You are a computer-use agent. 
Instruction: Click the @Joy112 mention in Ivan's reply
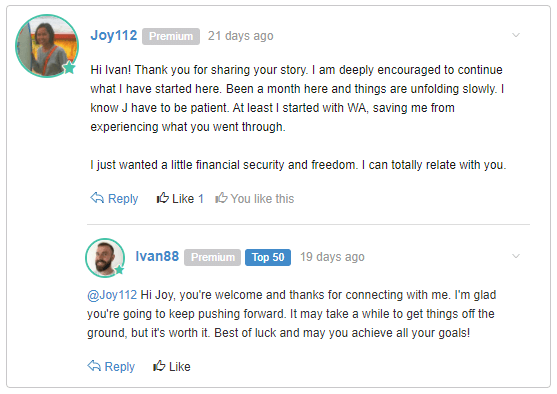click(112, 295)
